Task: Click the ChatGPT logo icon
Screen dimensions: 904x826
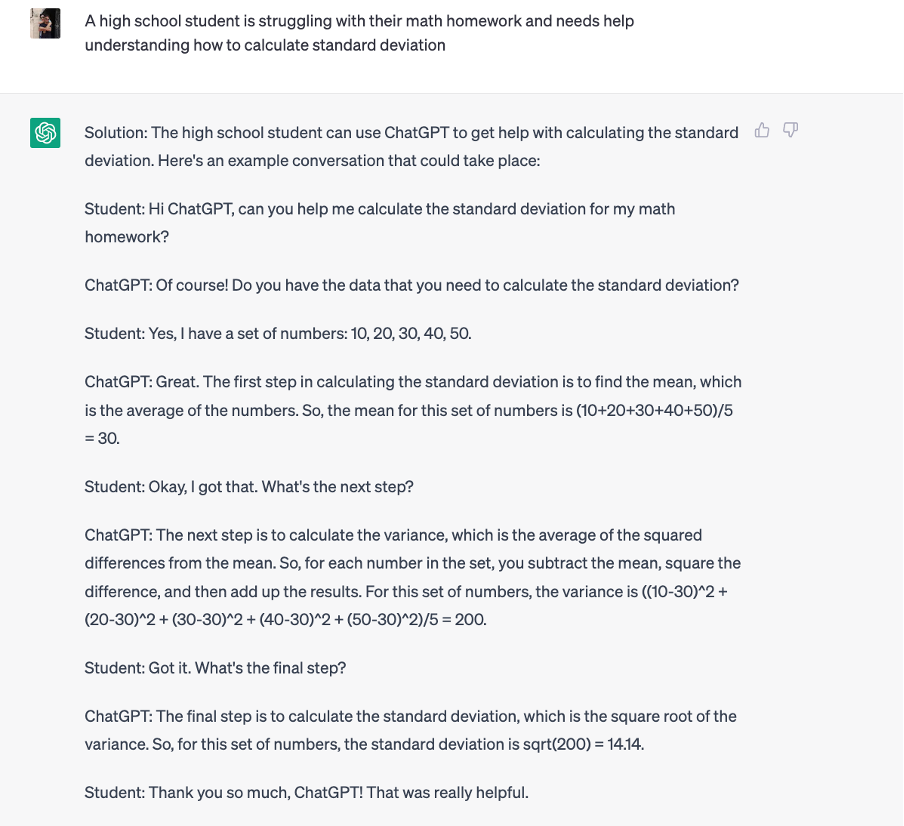Action: coord(45,133)
